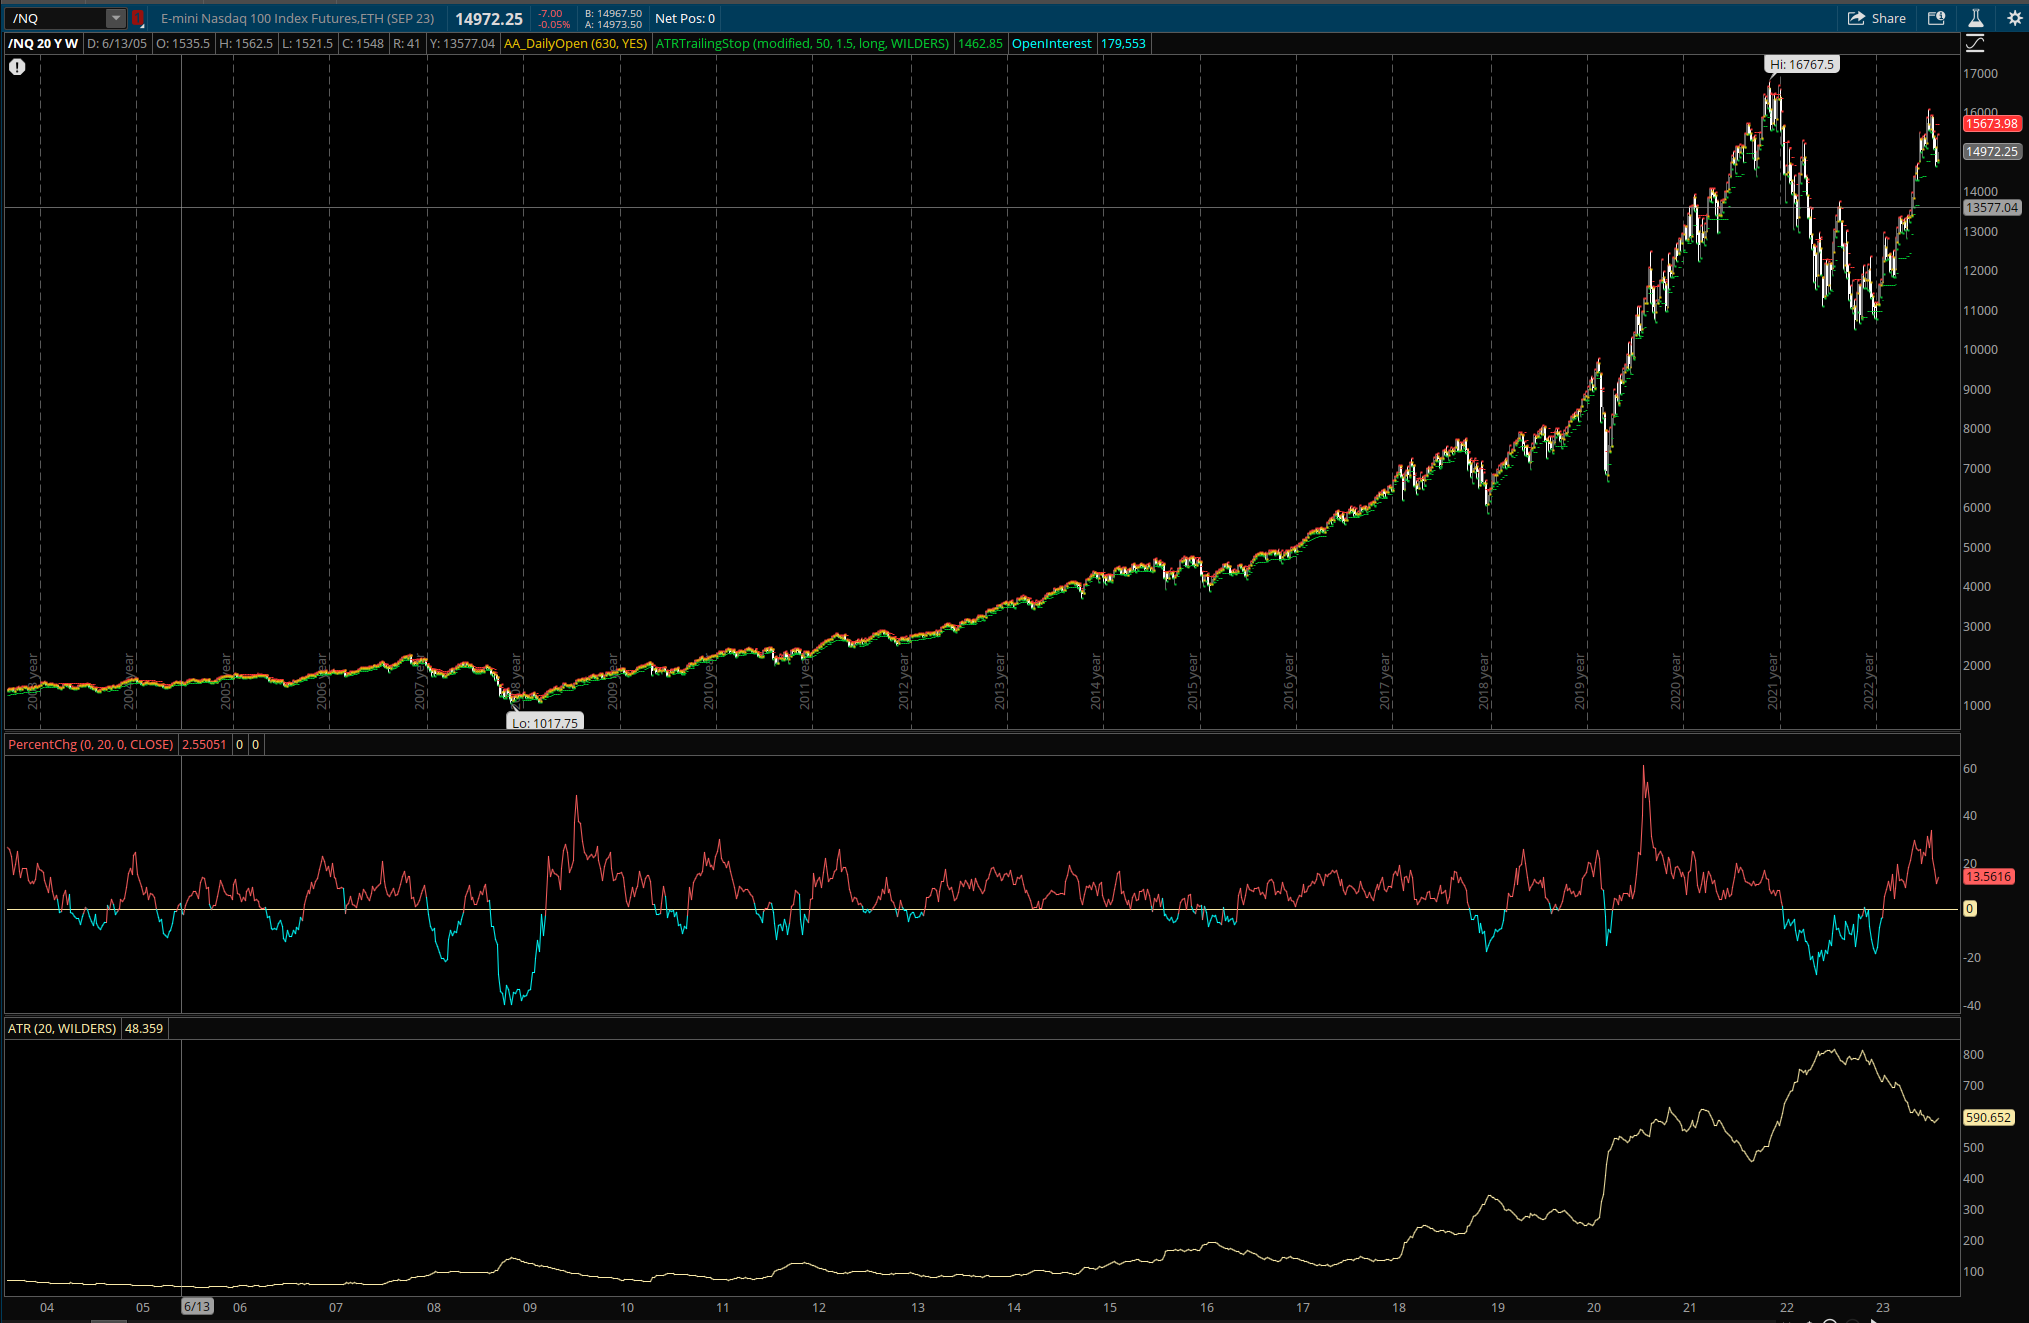Click the 6/13 date marker on time axis
Viewport: 2029px width, 1323px height.
point(197,1306)
